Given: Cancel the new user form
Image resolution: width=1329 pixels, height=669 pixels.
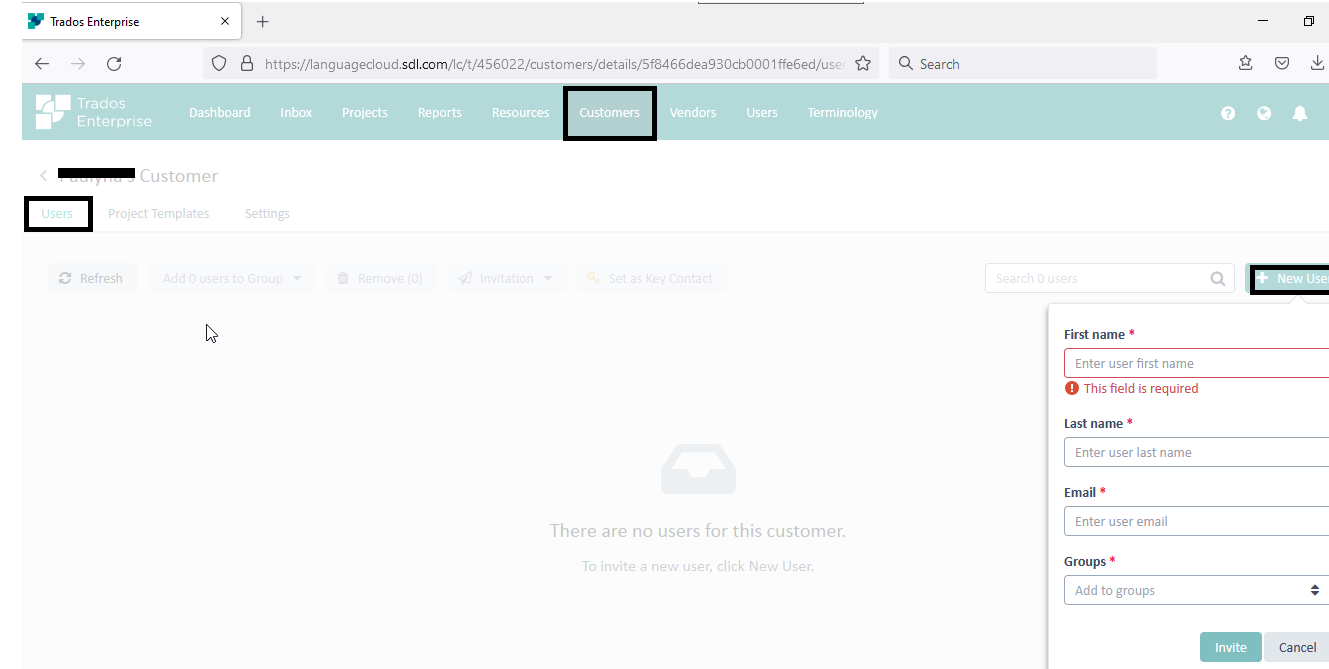Looking at the screenshot, I should coord(1297,647).
